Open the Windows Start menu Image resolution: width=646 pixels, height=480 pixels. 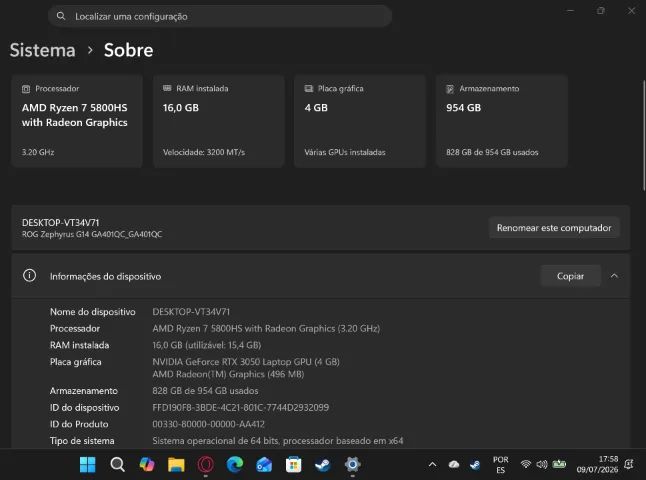(87, 465)
